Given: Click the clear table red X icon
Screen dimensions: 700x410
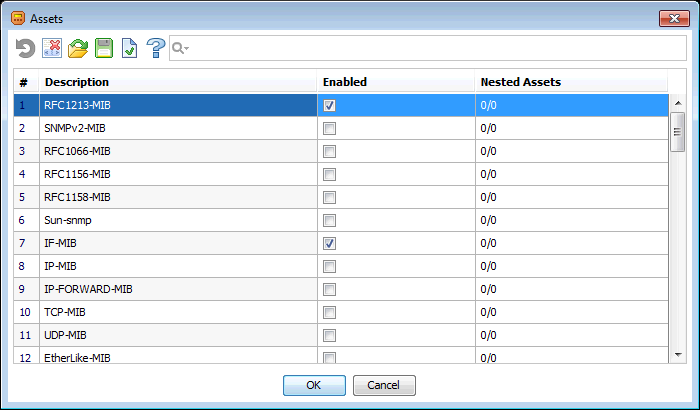Looking at the screenshot, I should click(52, 48).
